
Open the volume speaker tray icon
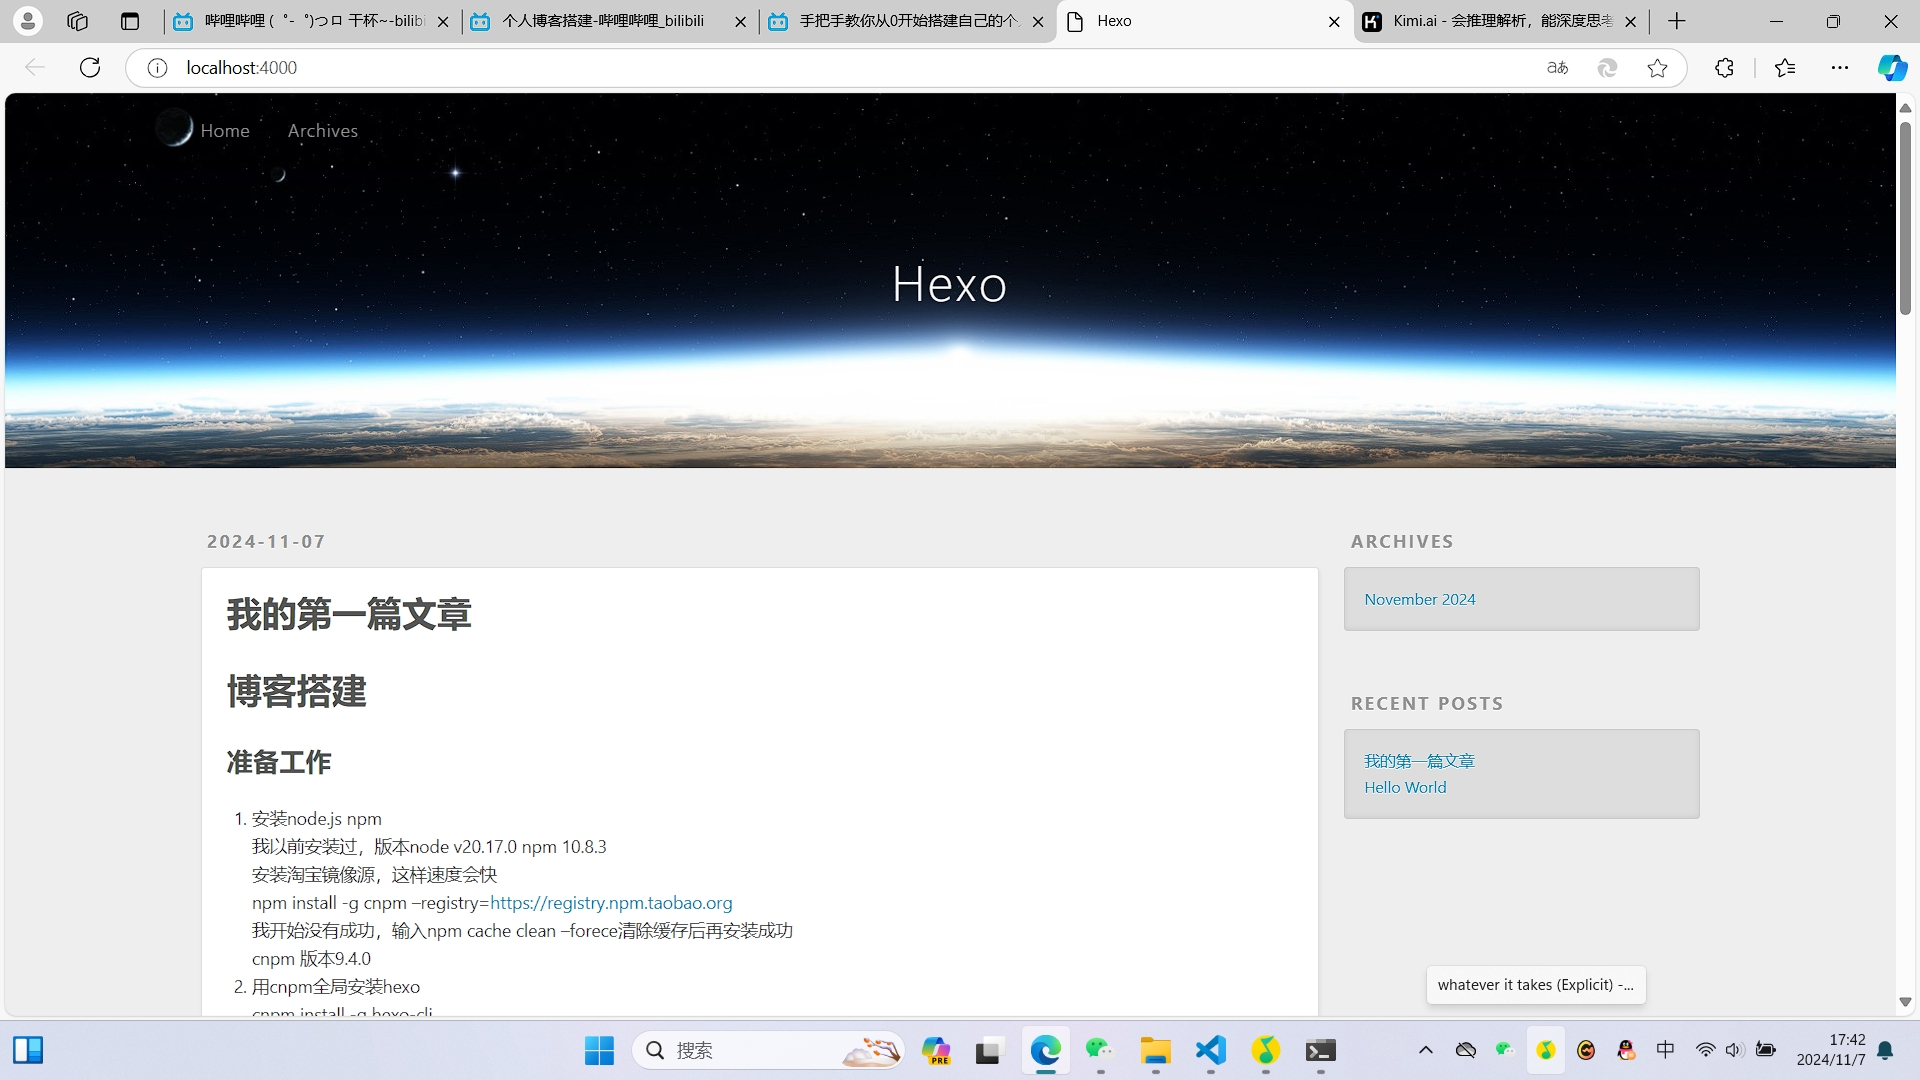pos(1735,1050)
